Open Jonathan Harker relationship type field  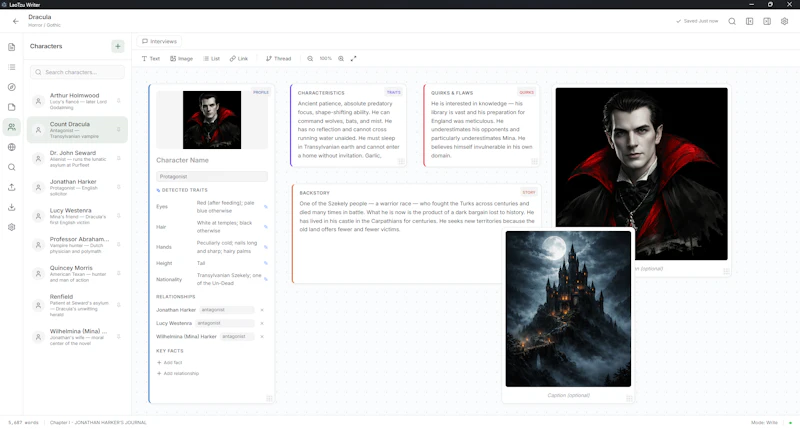227,310
